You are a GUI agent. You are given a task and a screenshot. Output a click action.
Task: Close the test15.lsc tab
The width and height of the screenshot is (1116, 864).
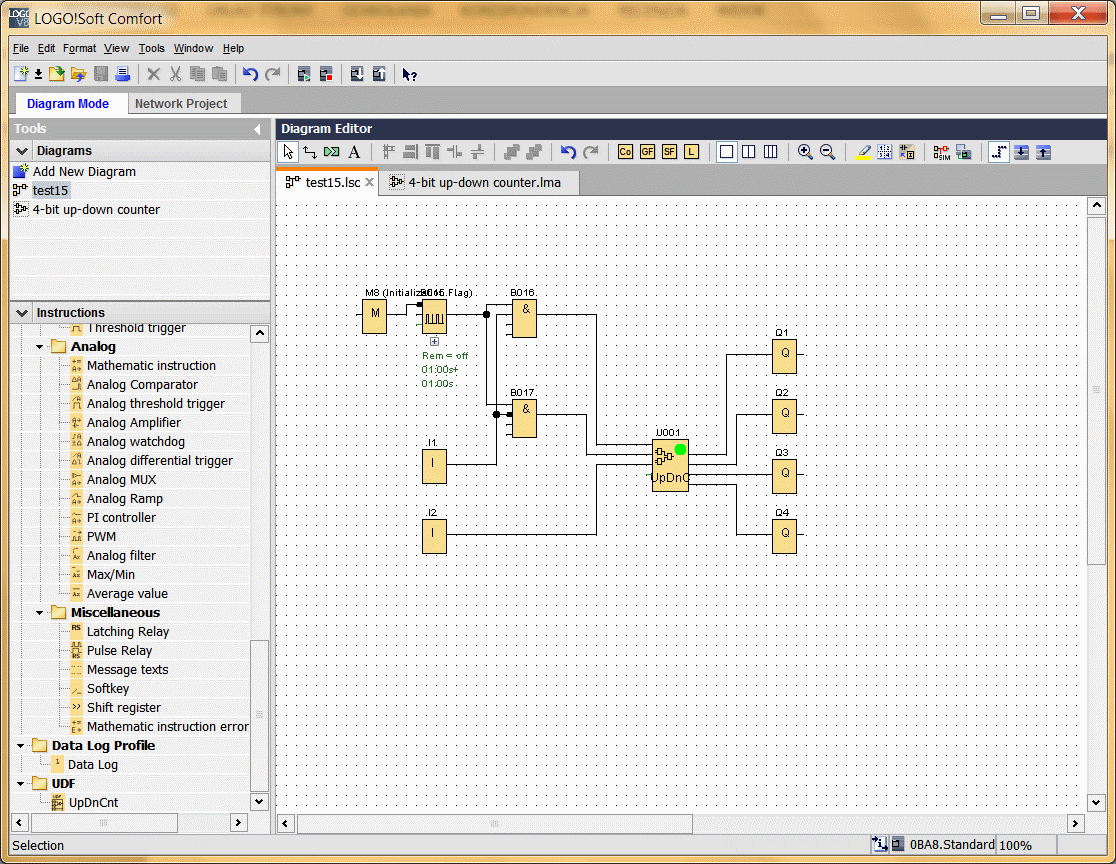pos(369,182)
